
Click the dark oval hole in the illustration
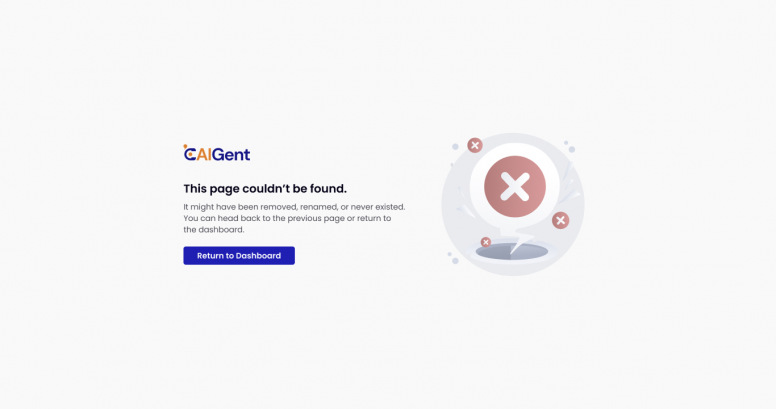[x=512, y=251]
